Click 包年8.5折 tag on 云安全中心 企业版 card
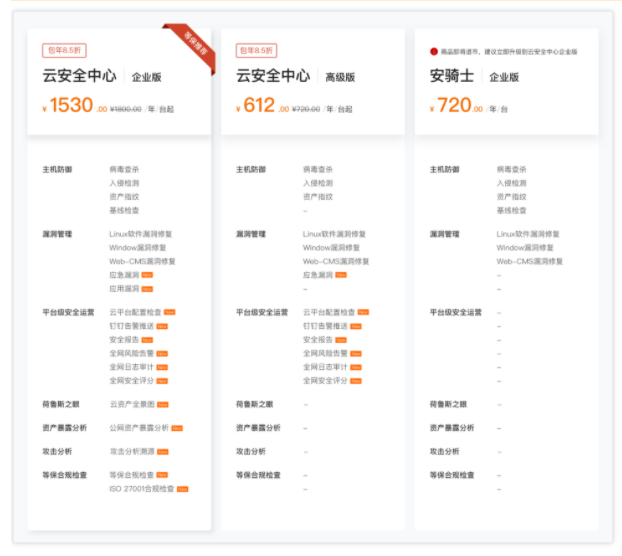 [x=64, y=50]
